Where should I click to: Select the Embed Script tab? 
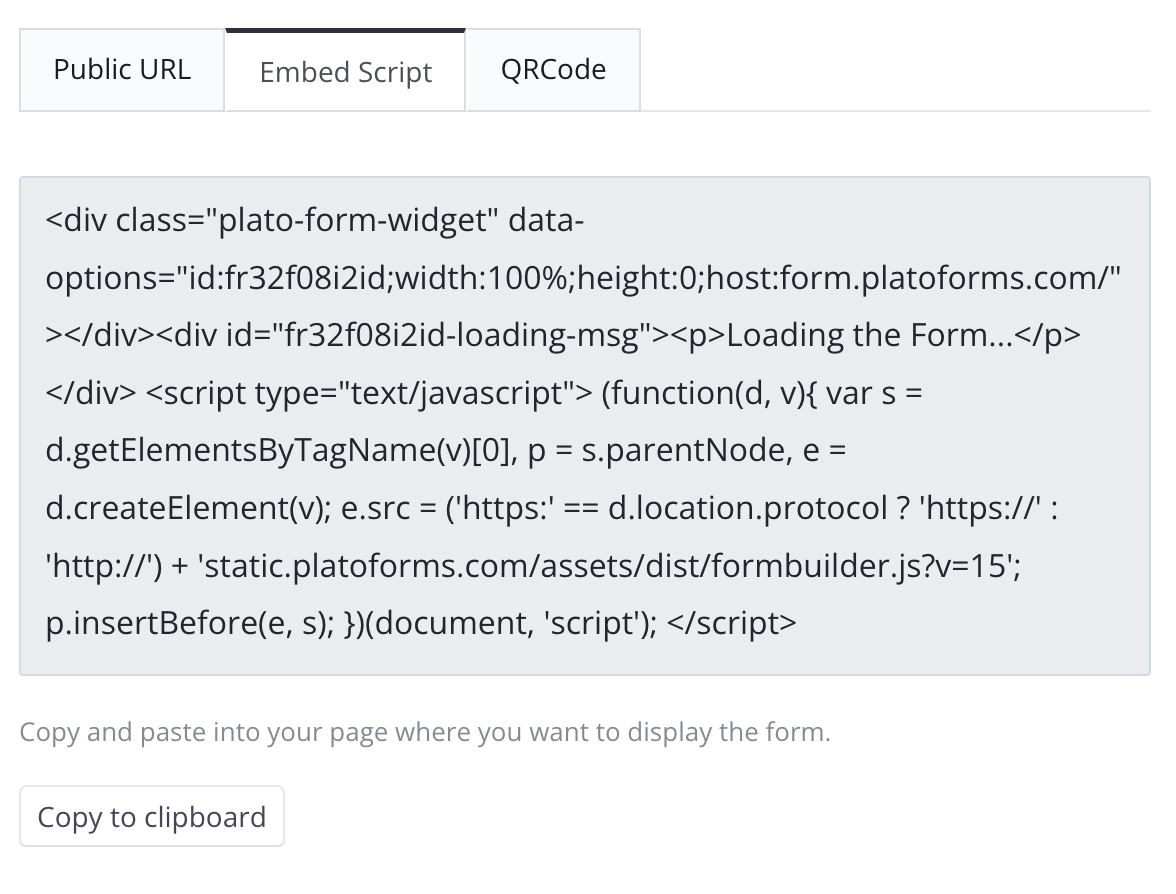coord(346,71)
